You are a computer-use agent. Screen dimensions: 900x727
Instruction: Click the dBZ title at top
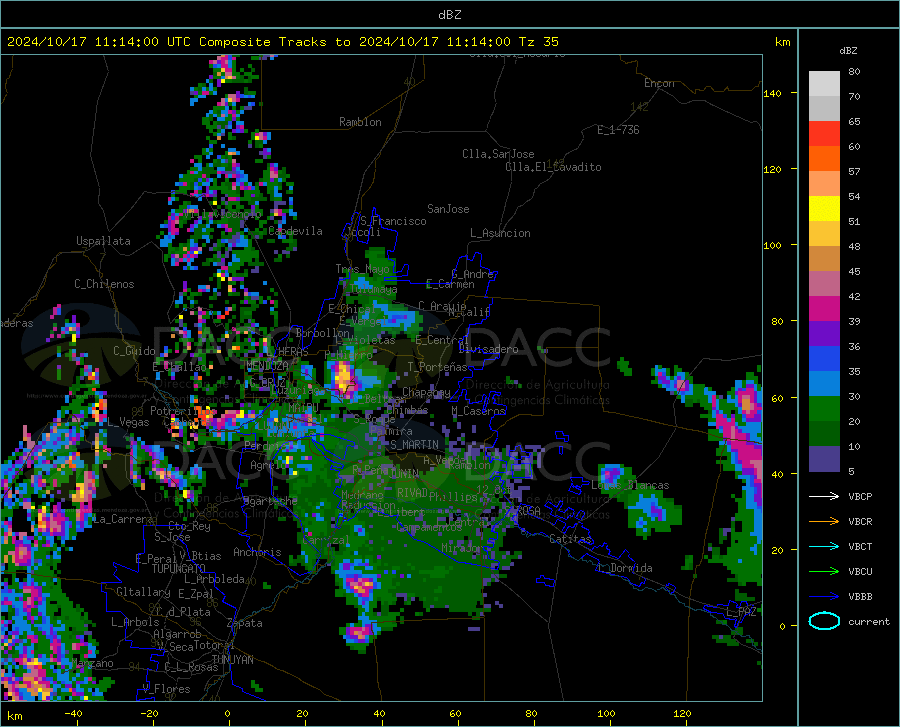tap(449, 15)
